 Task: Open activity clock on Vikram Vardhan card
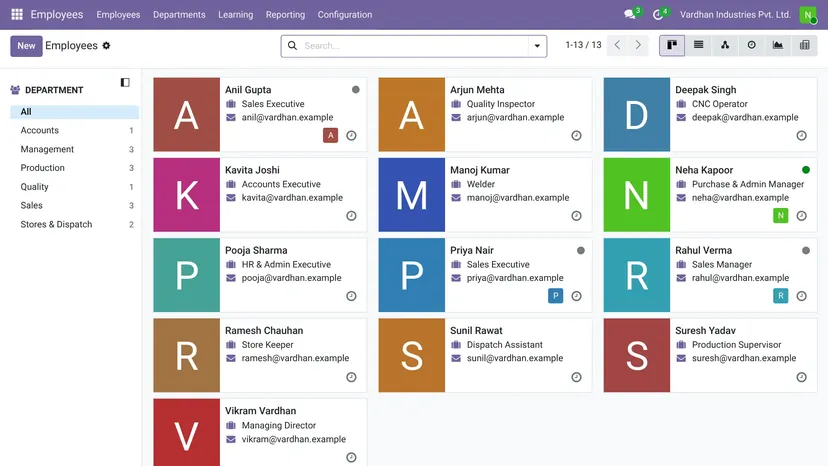coord(351,457)
